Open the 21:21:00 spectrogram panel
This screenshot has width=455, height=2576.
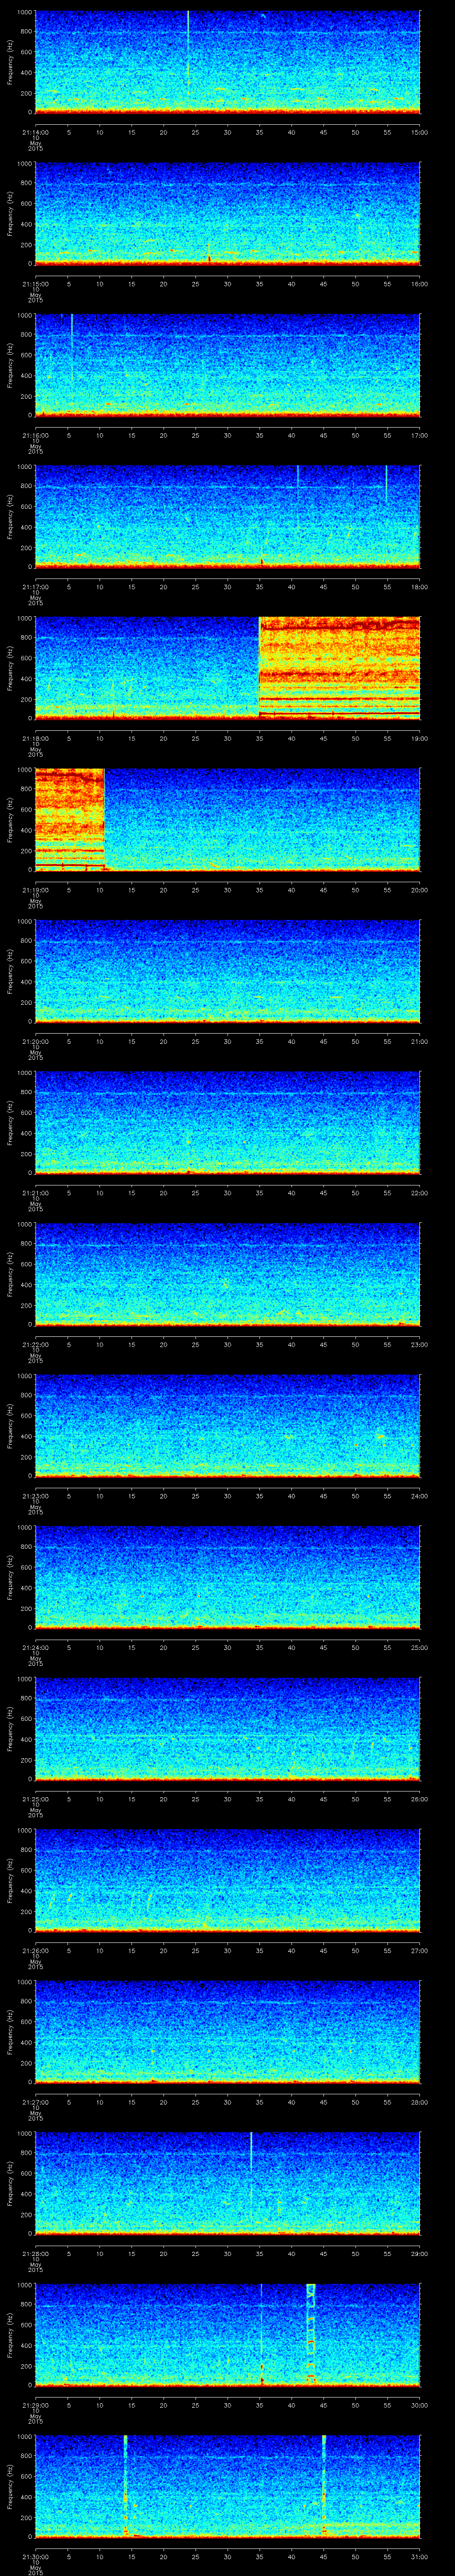click(227, 1122)
